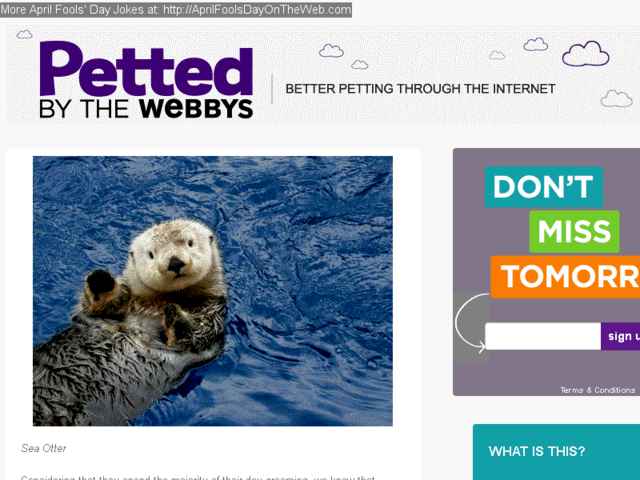640x480 pixels.
Task: Open the Terms & Conditions link
Action: point(598,390)
